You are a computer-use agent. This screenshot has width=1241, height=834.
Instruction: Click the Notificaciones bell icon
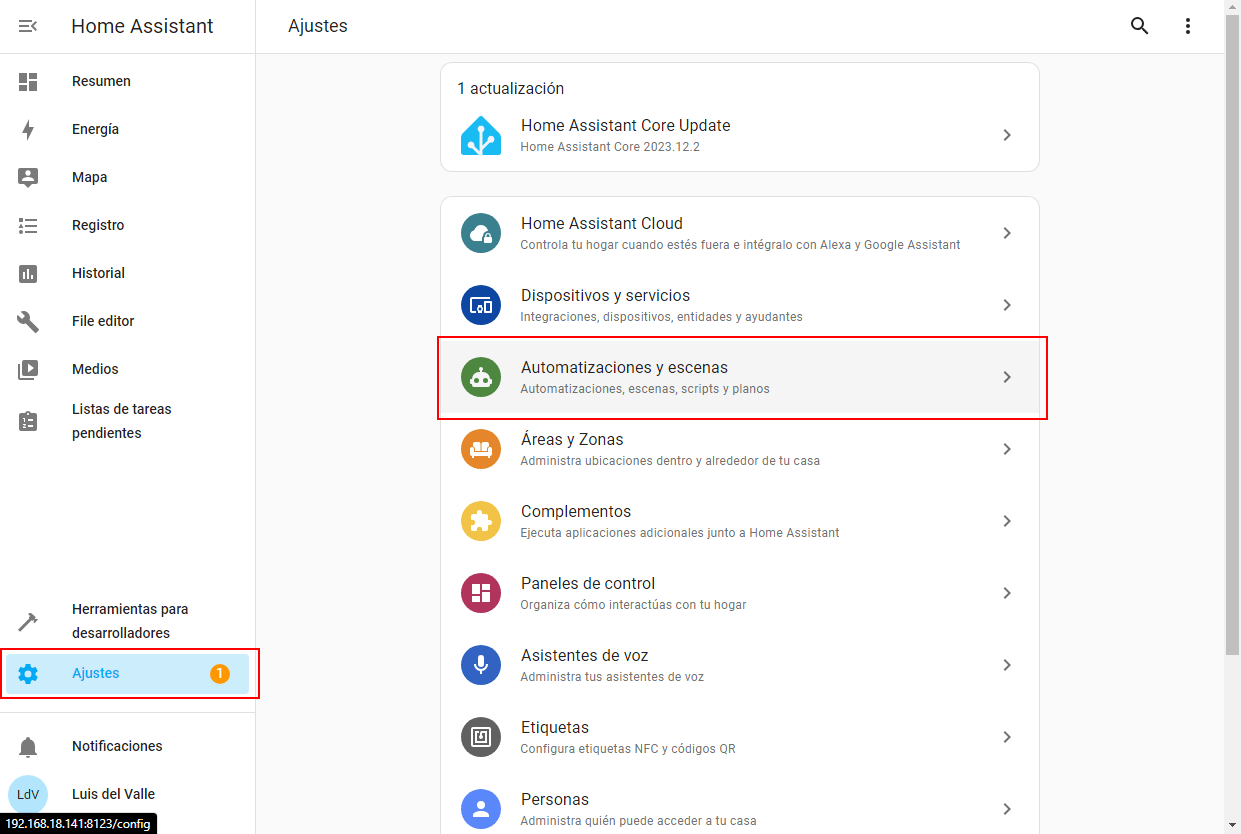pyautogui.click(x=28, y=746)
